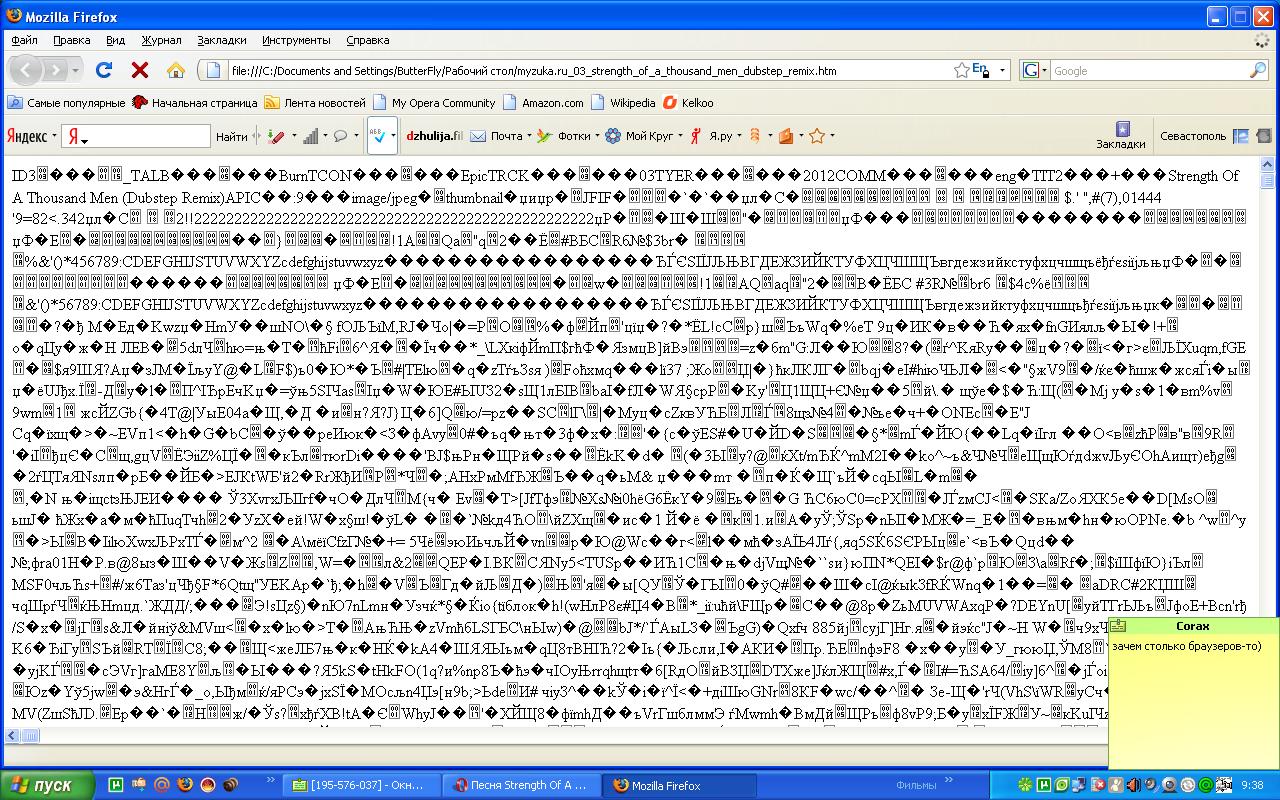The height and width of the screenshot is (800, 1280).
Task: Click the Corax notification popup title
Action: point(1193,626)
